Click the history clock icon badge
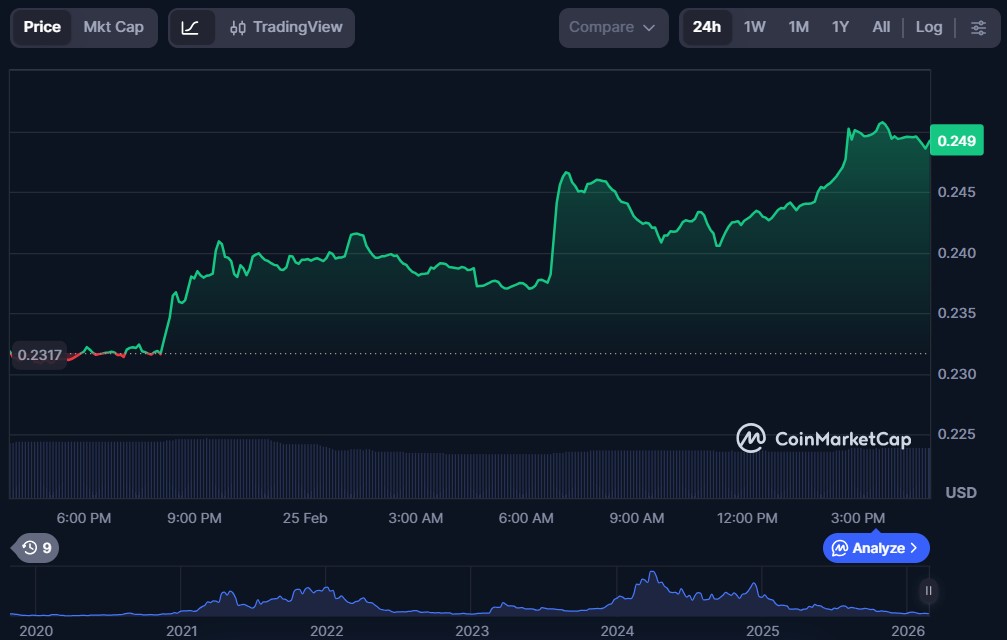 (x=36, y=547)
